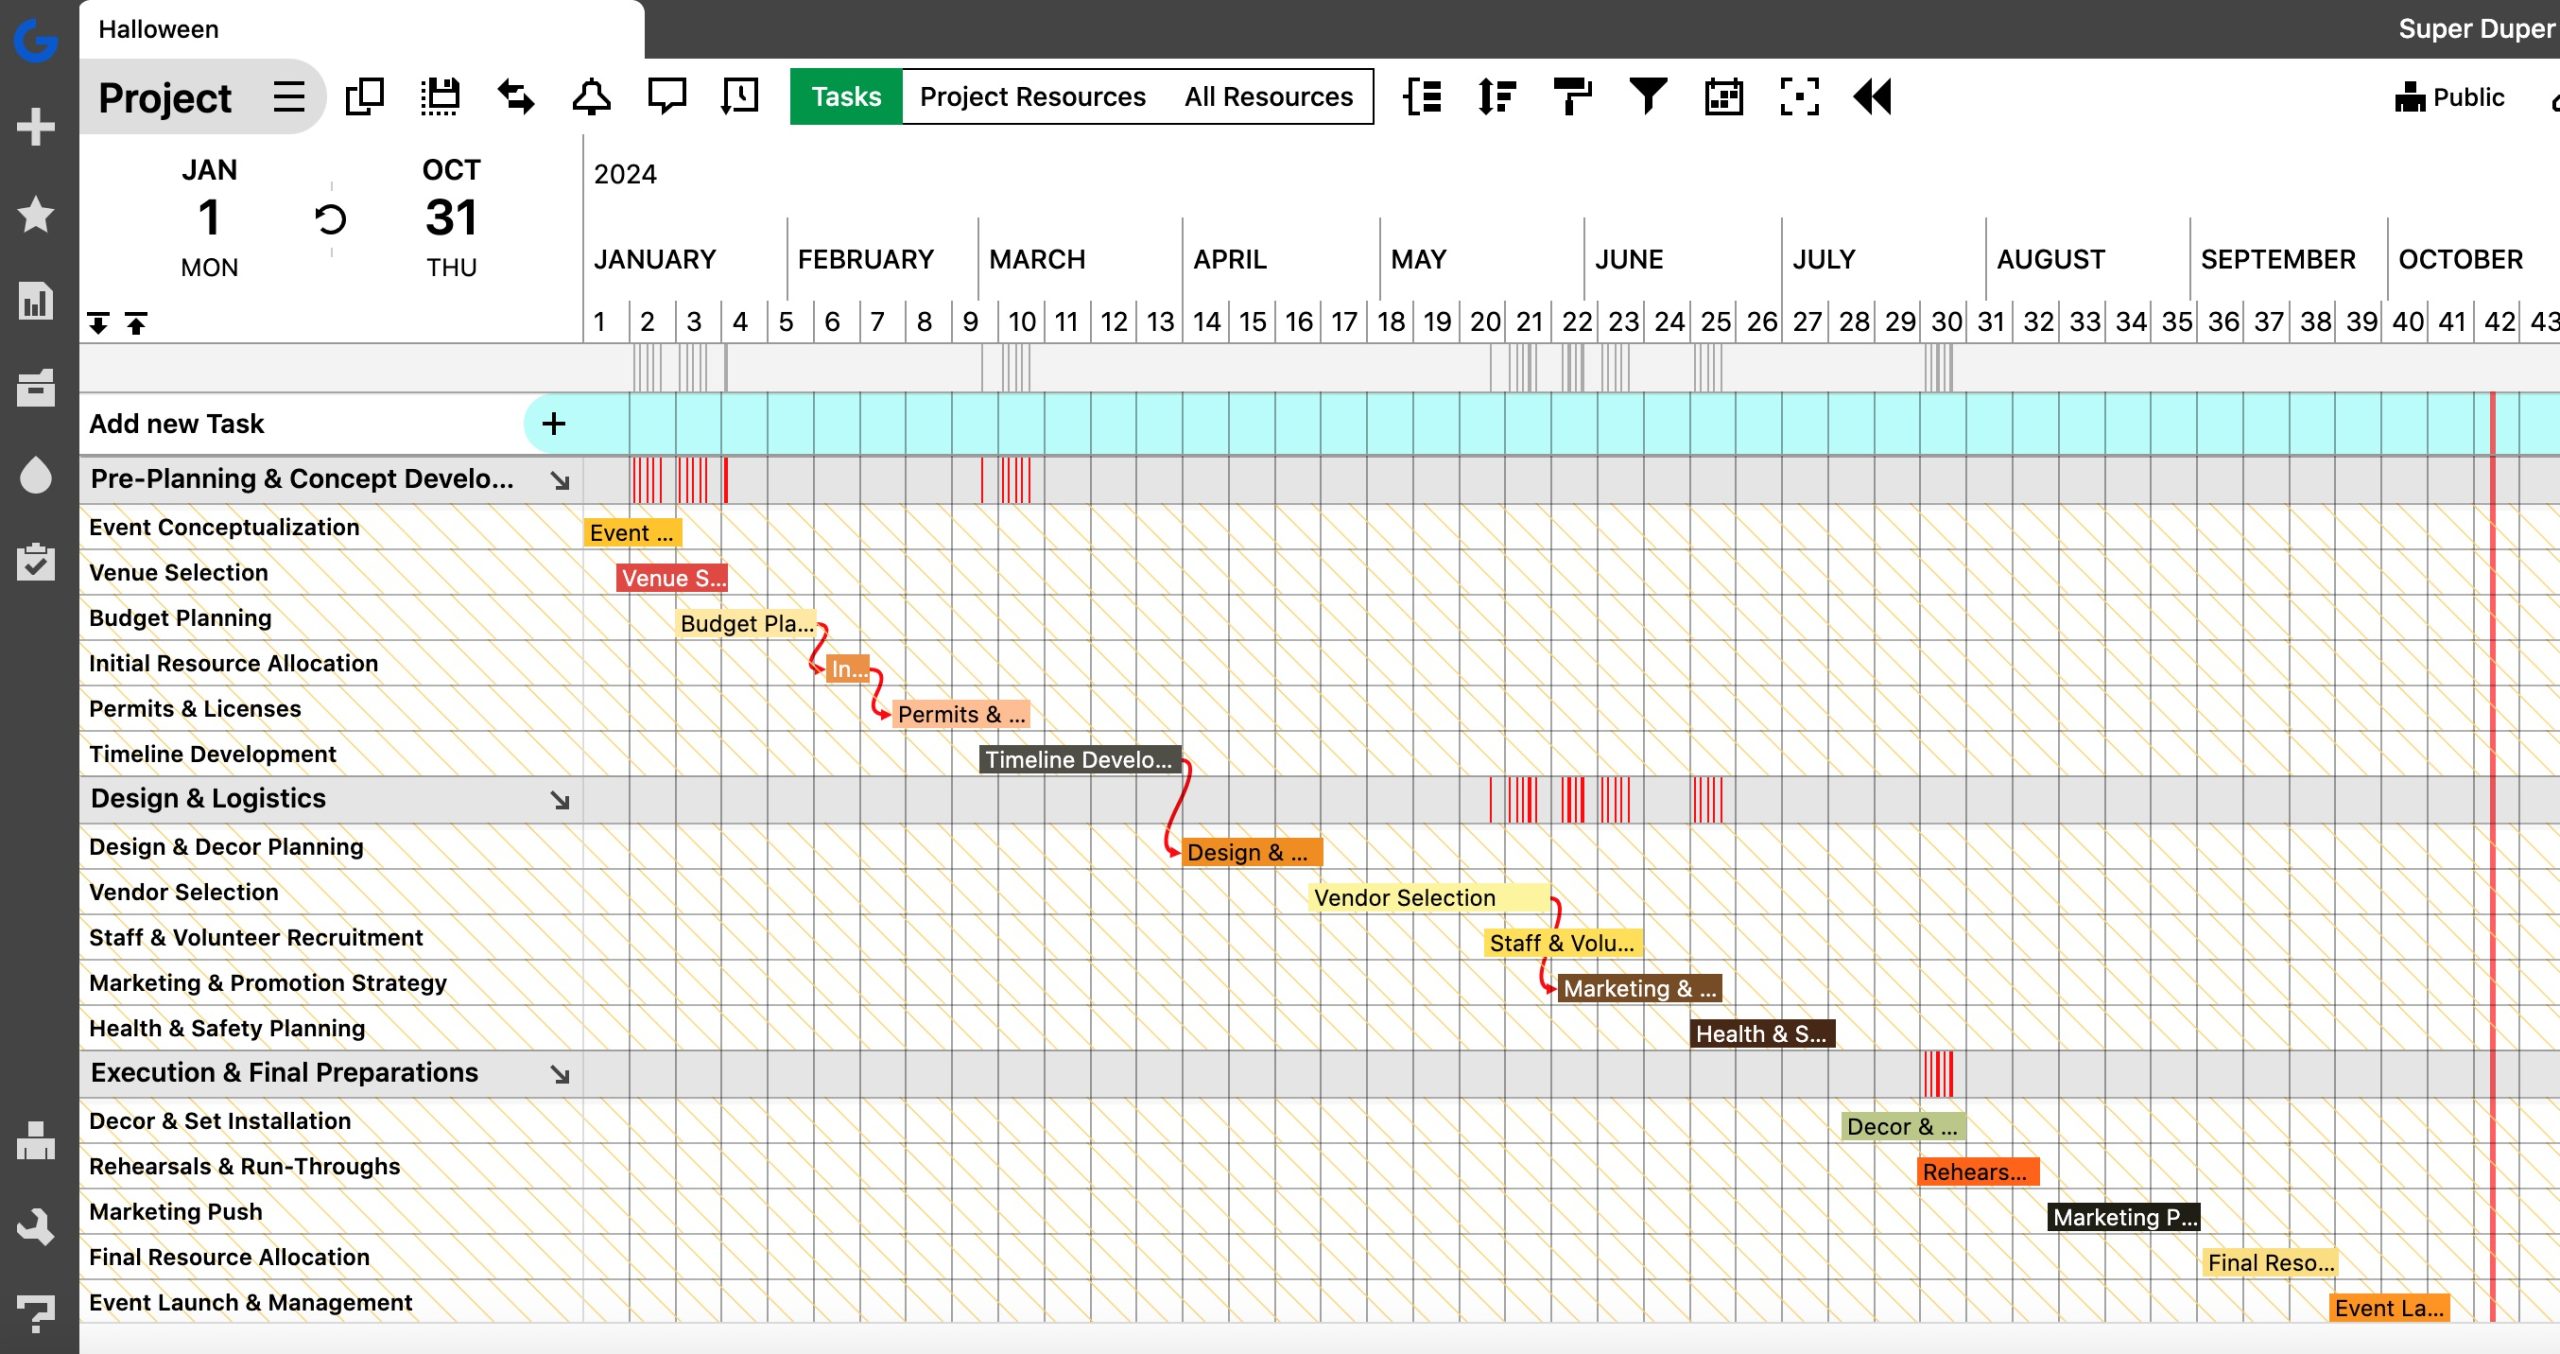Select Marketing Push task name
Image resolution: width=2560 pixels, height=1354 pixels.
pos(176,1211)
